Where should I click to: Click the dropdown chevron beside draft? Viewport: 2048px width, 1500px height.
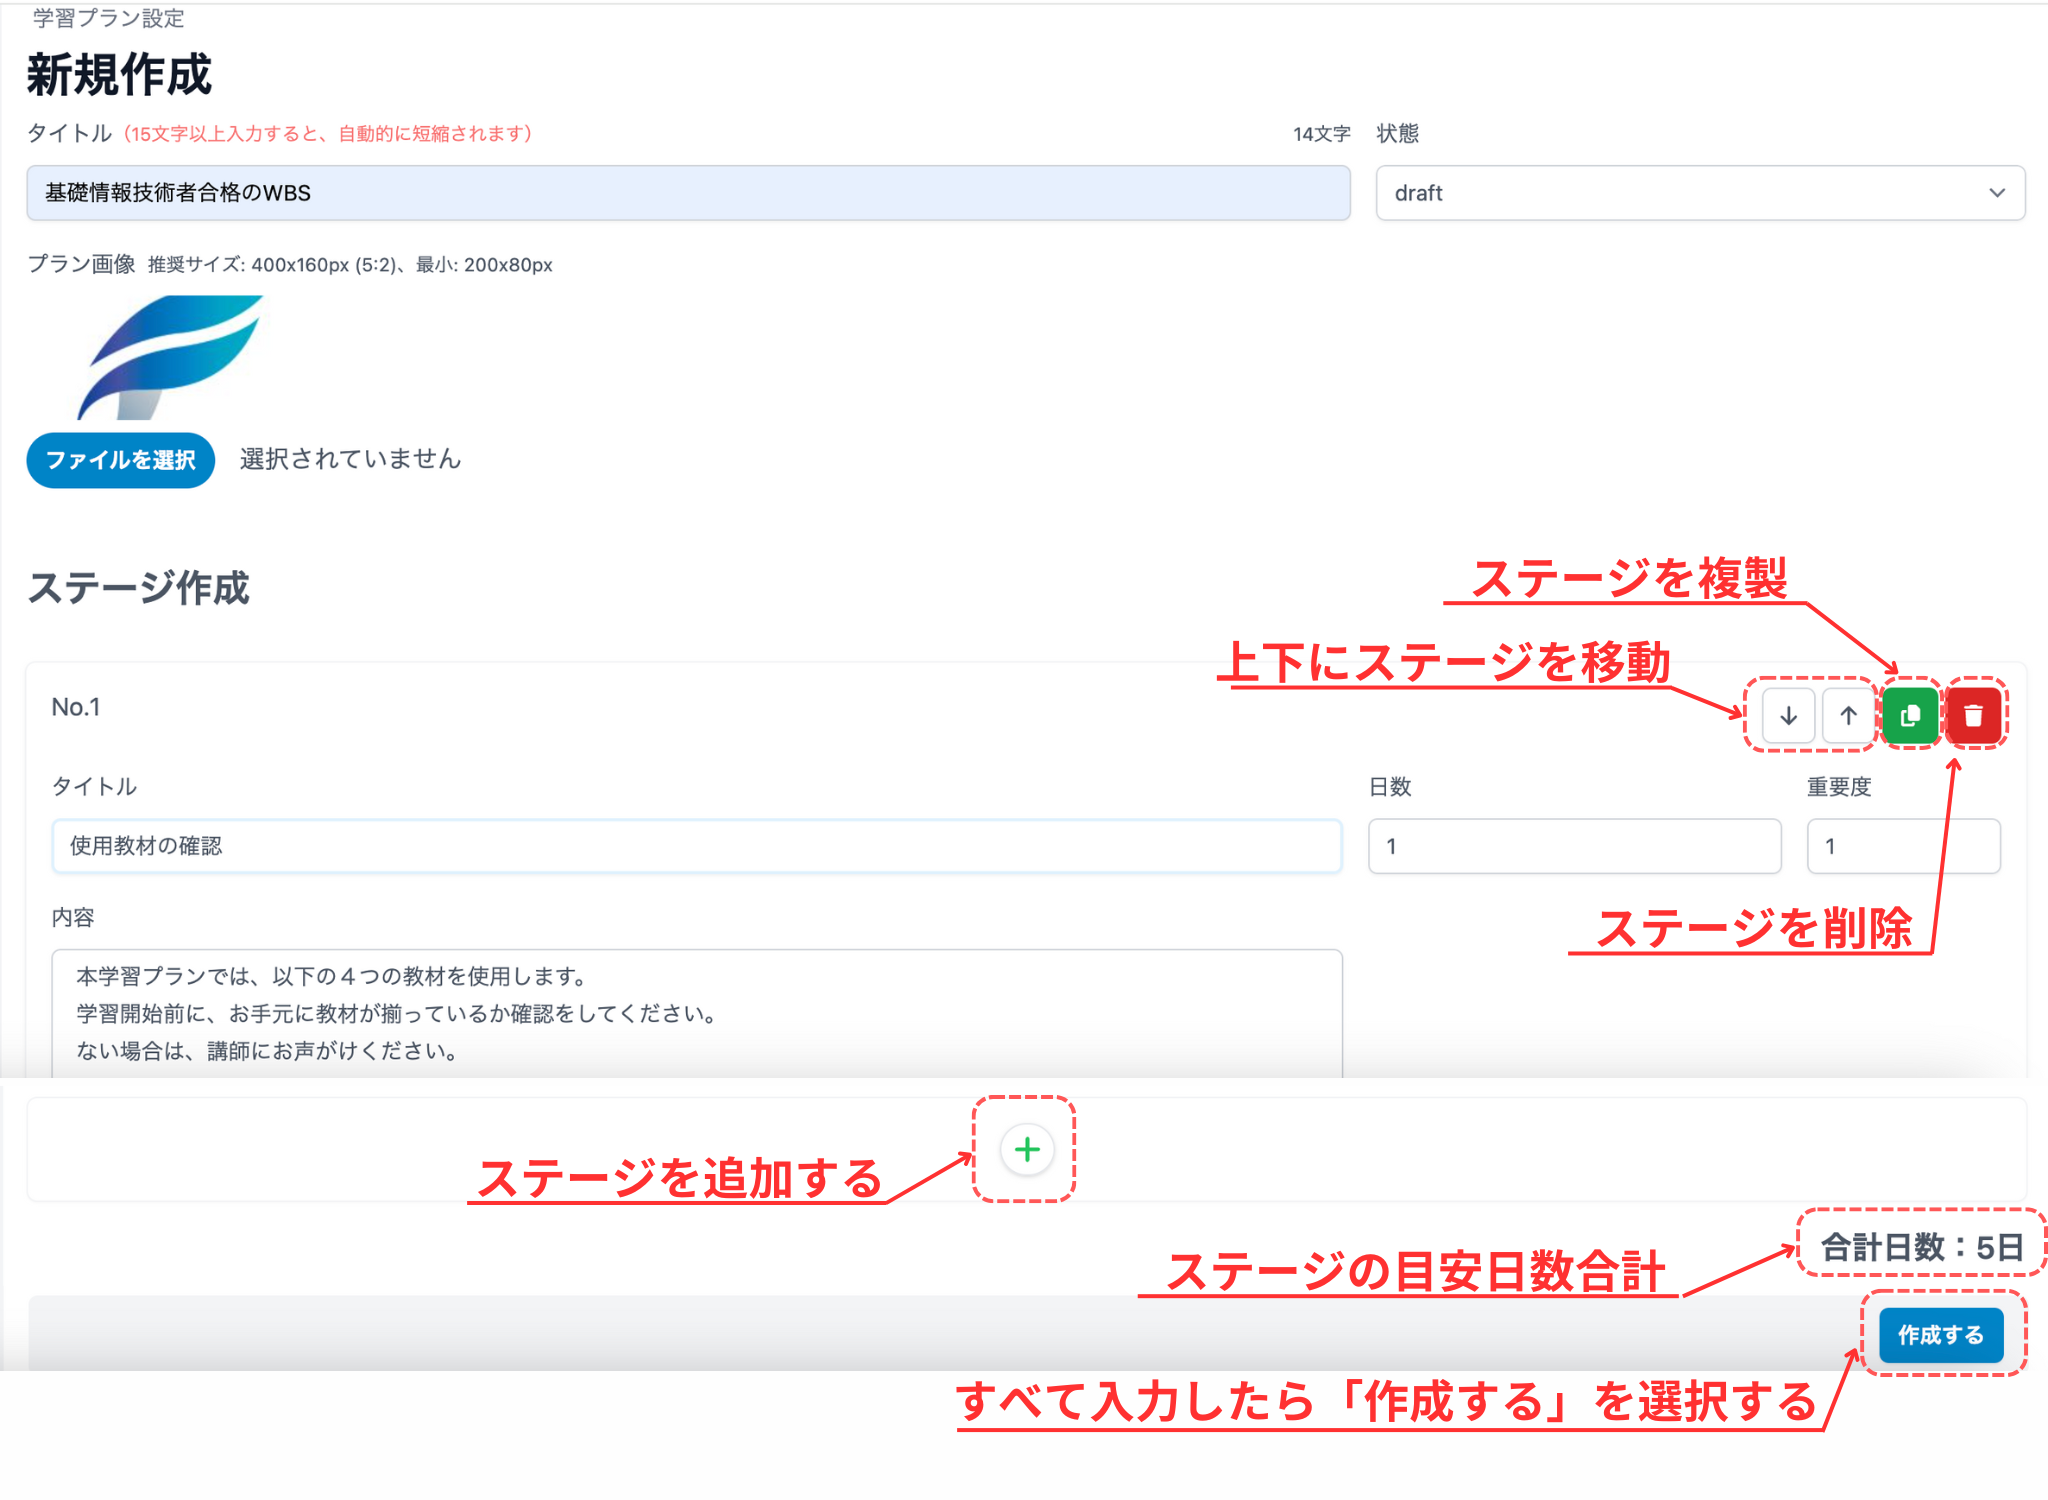(x=1996, y=193)
